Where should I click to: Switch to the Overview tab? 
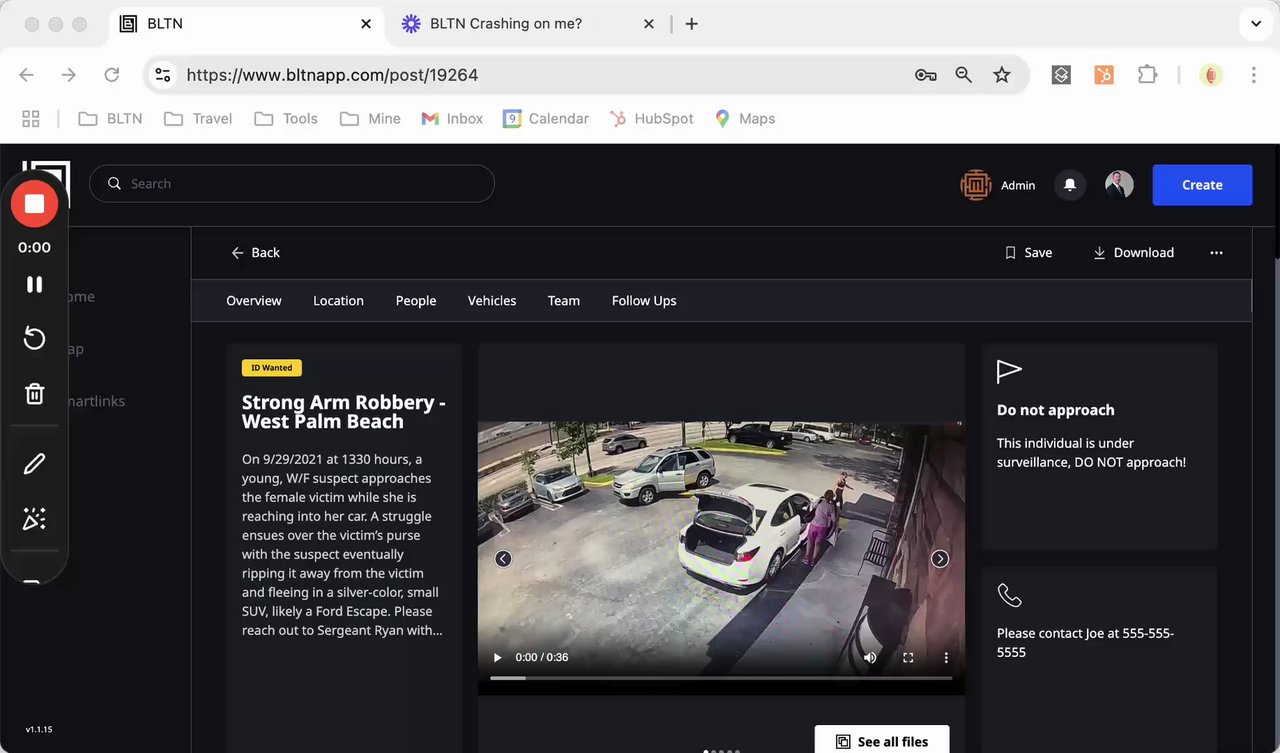click(x=254, y=301)
